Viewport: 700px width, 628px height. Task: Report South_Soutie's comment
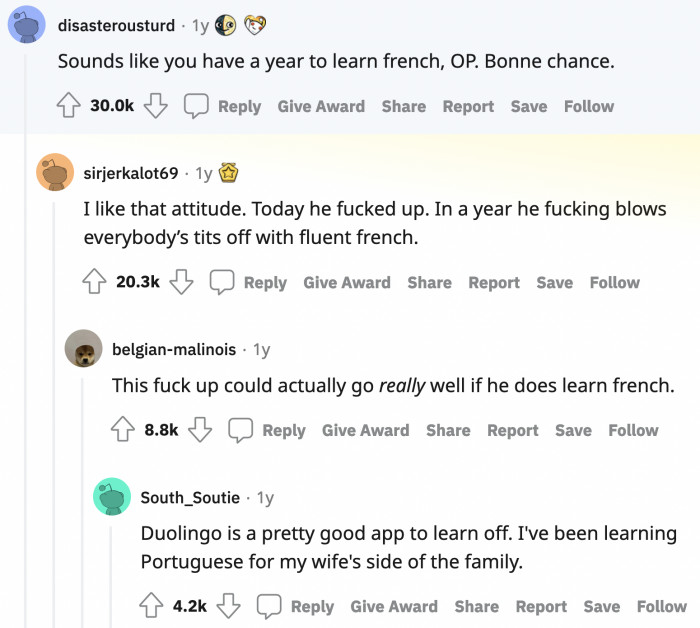[541, 606]
